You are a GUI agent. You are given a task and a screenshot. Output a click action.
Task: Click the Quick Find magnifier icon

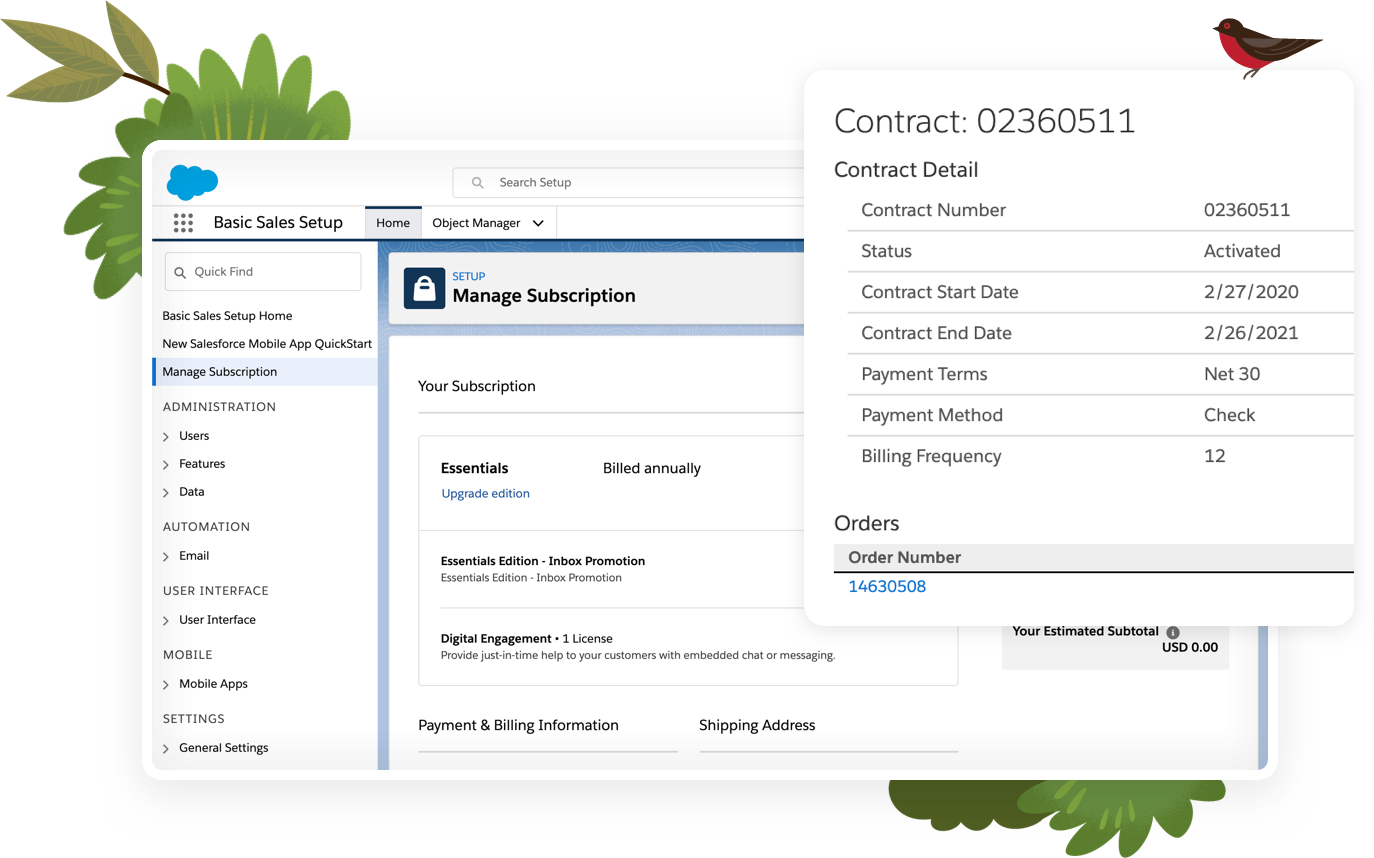(x=181, y=272)
